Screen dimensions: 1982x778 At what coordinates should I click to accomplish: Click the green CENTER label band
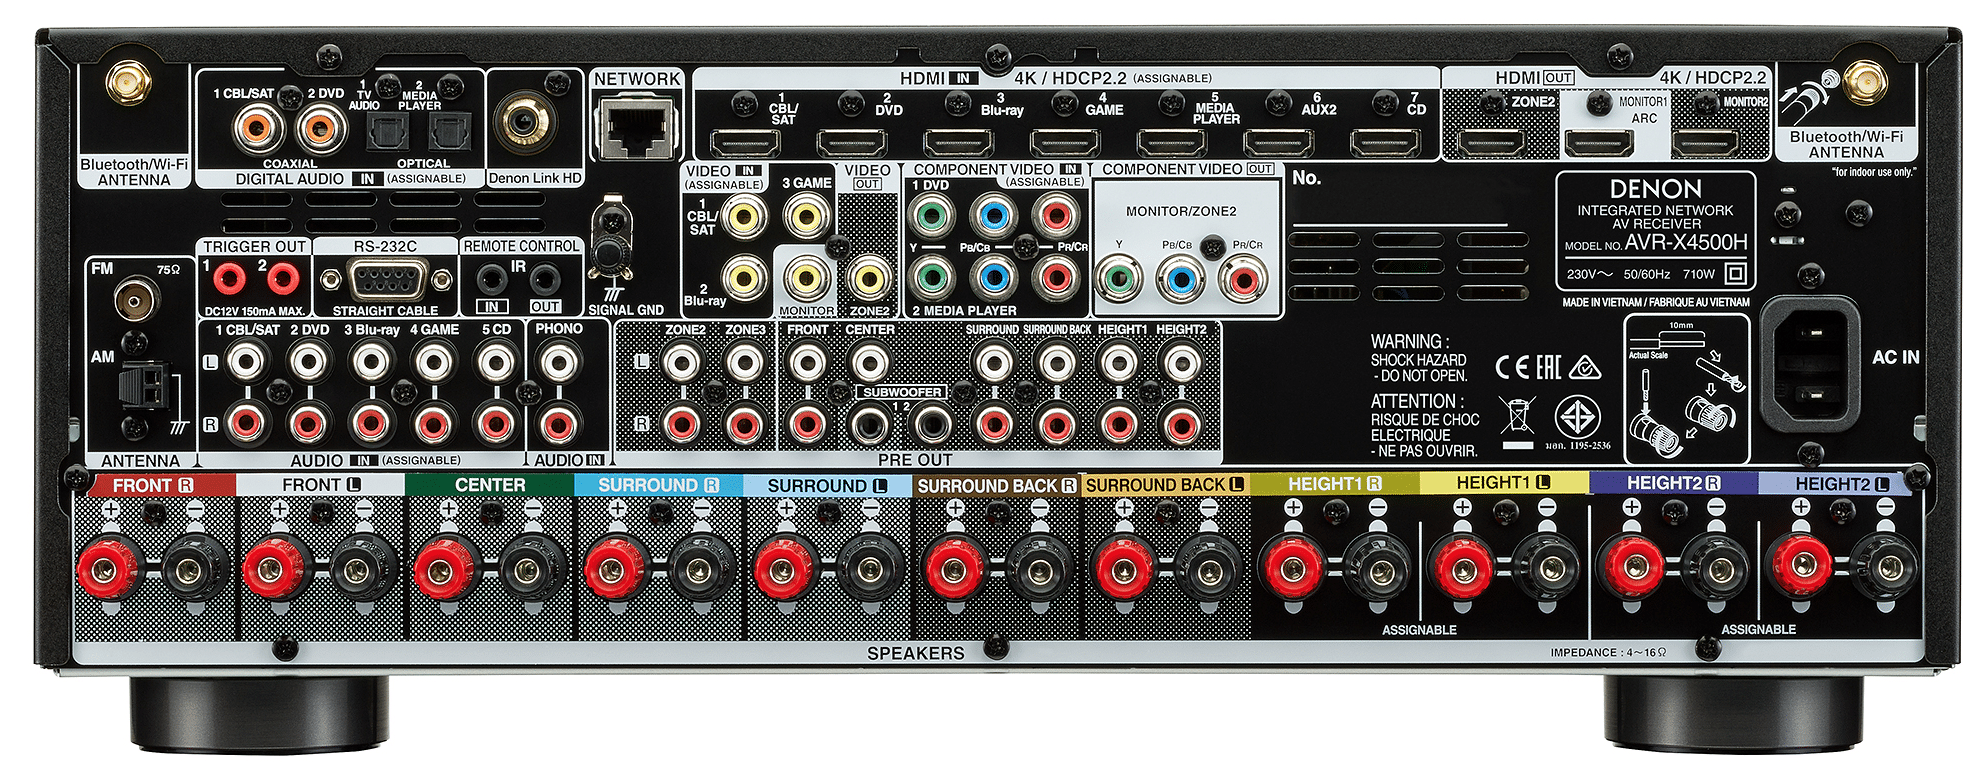point(490,485)
